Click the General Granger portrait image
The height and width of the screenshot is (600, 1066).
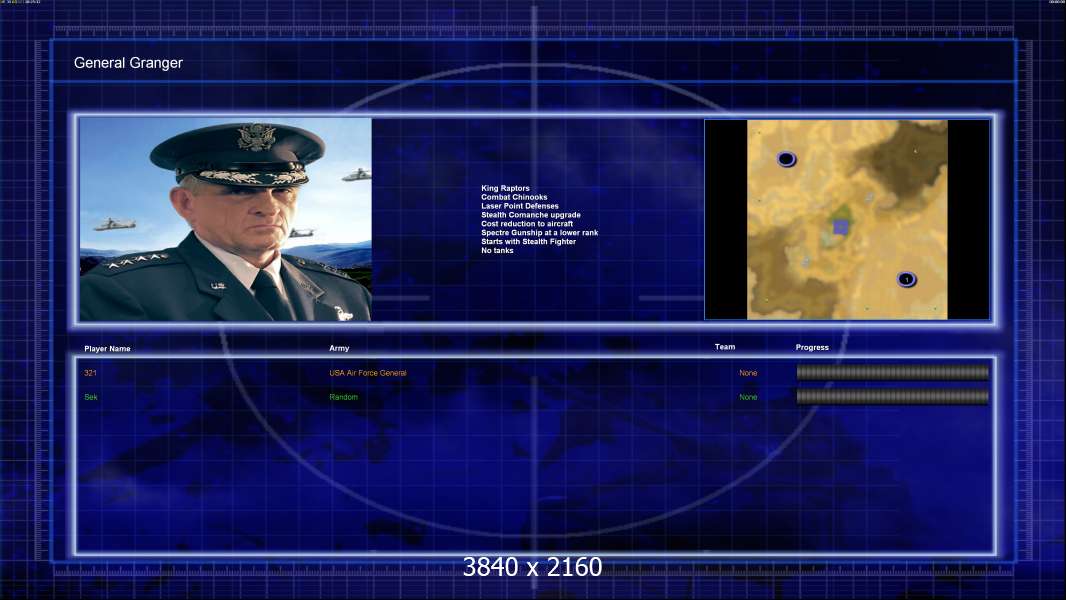click(225, 219)
